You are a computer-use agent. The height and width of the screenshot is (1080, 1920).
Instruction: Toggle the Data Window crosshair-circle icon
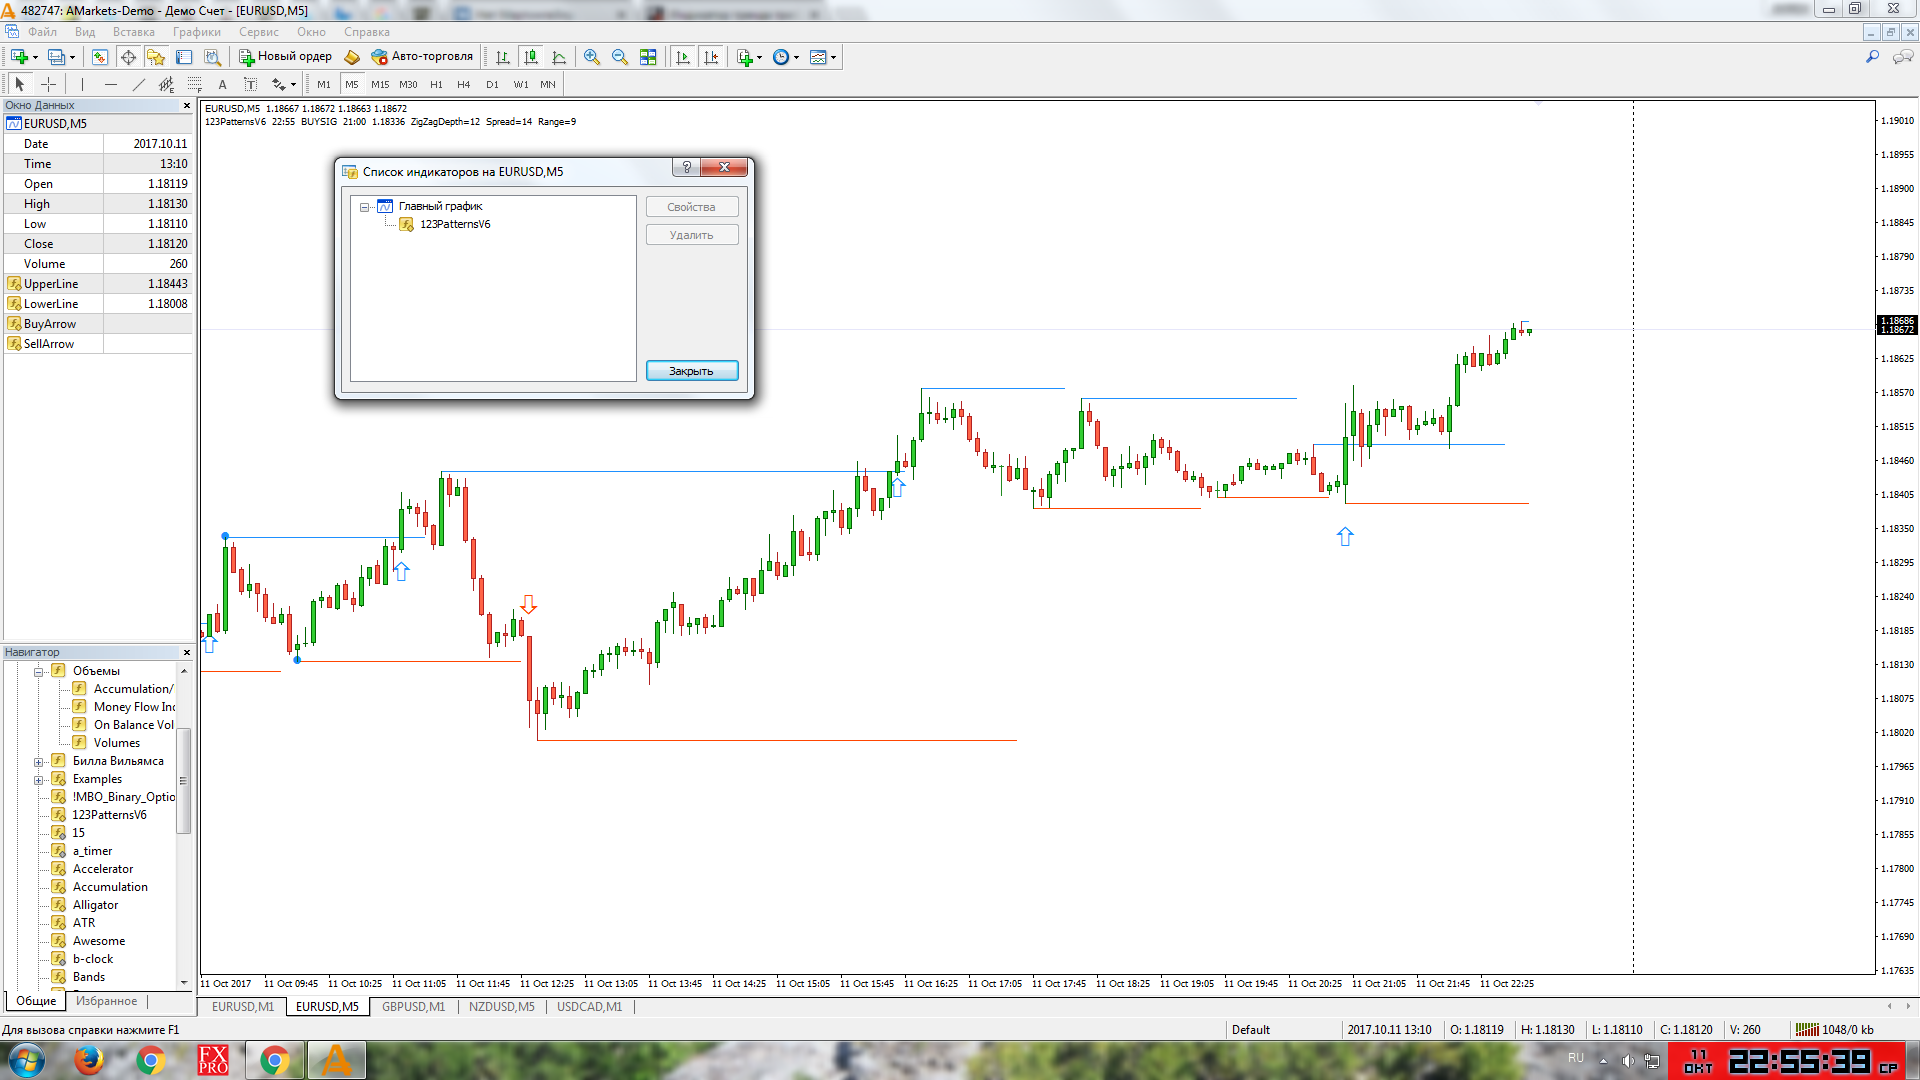[128, 57]
